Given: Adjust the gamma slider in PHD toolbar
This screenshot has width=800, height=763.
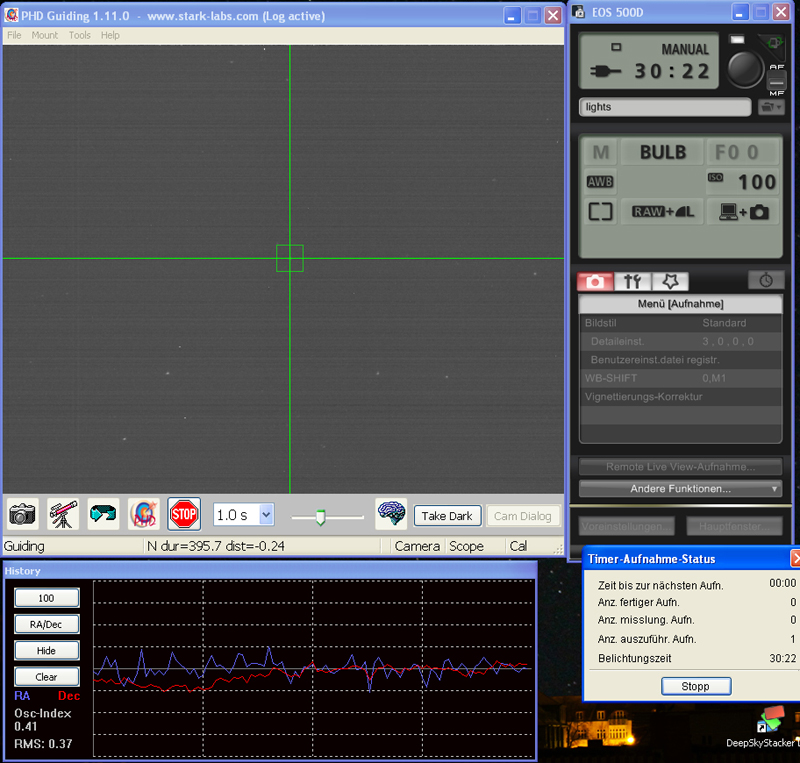Looking at the screenshot, I should [x=320, y=517].
